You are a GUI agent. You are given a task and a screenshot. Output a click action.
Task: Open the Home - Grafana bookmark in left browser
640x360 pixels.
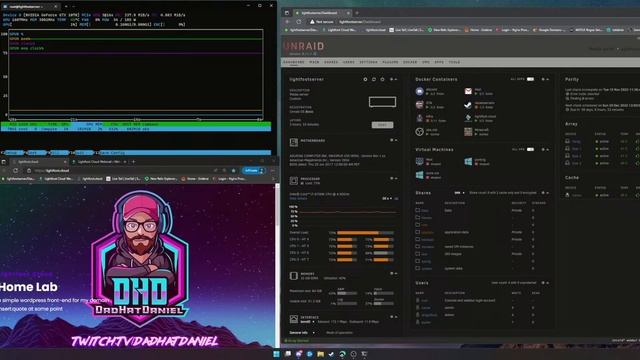[x=194, y=179]
